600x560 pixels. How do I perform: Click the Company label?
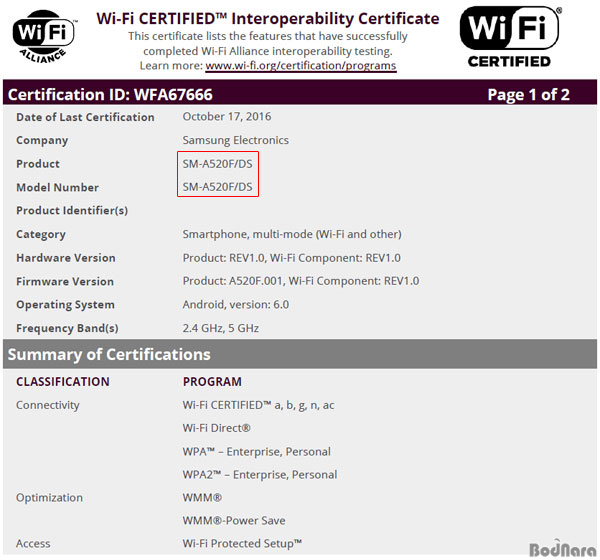(x=42, y=140)
